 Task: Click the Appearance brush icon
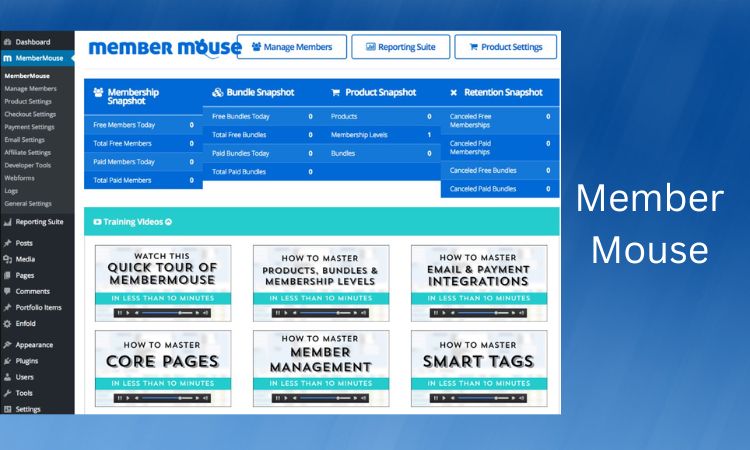8,345
